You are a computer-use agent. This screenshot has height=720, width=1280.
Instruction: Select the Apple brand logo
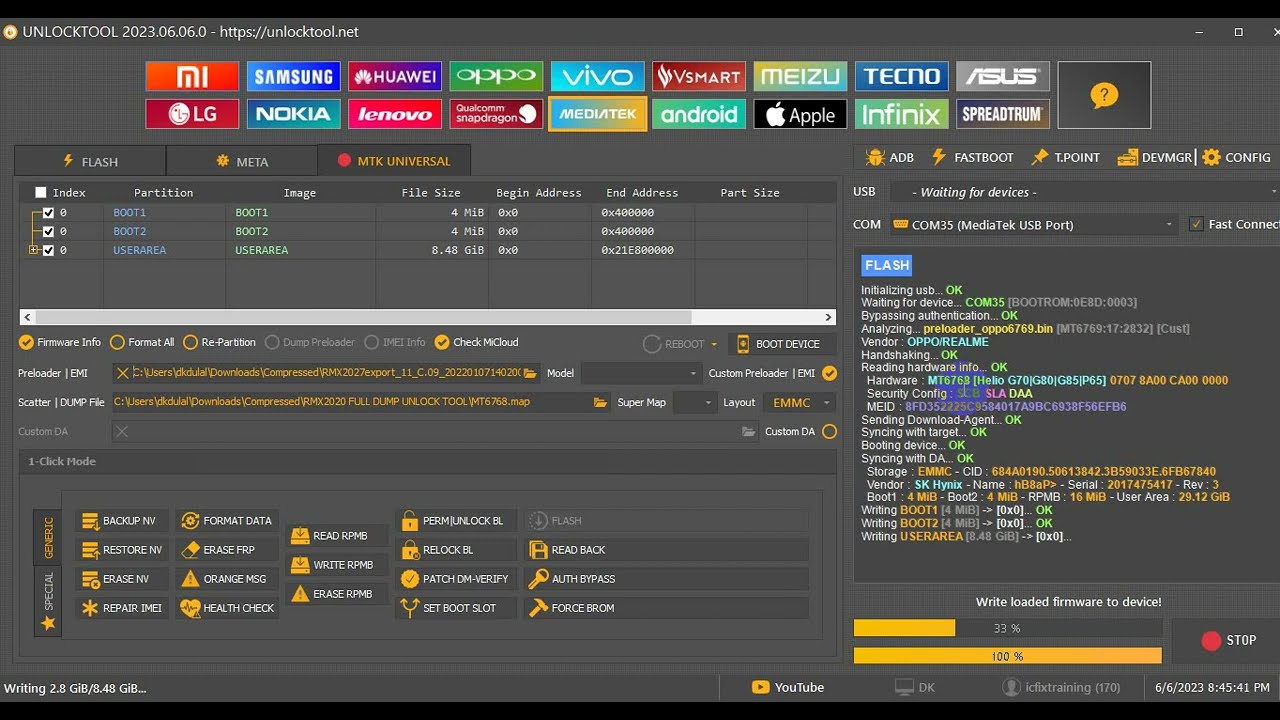[800, 114]
